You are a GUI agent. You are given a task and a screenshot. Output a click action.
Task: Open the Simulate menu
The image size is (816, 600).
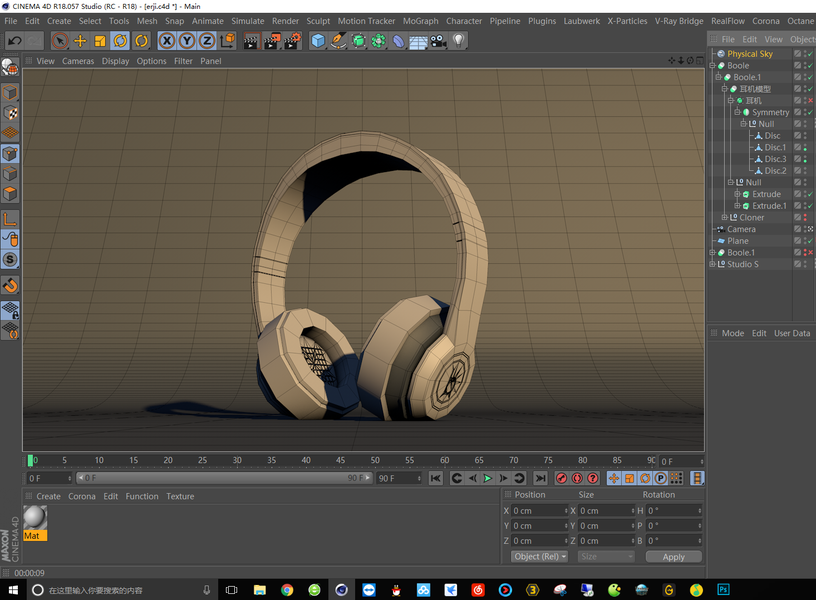pyautogui.click(x=248, y=21)
